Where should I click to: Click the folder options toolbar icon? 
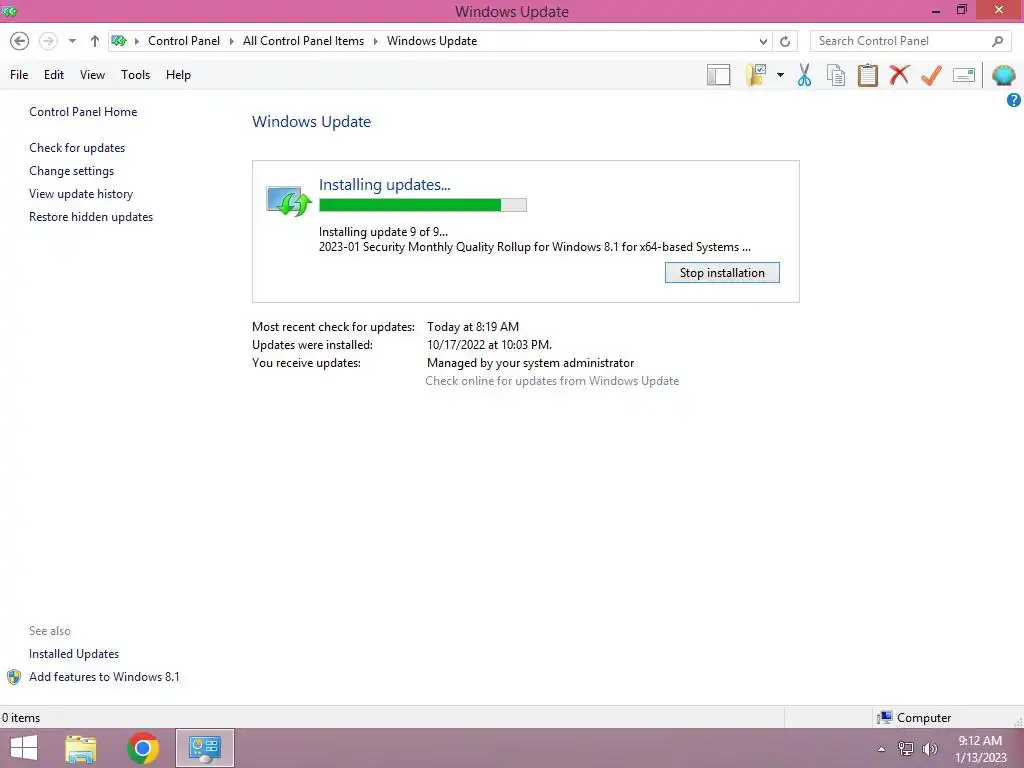click(x=756, y=75)
